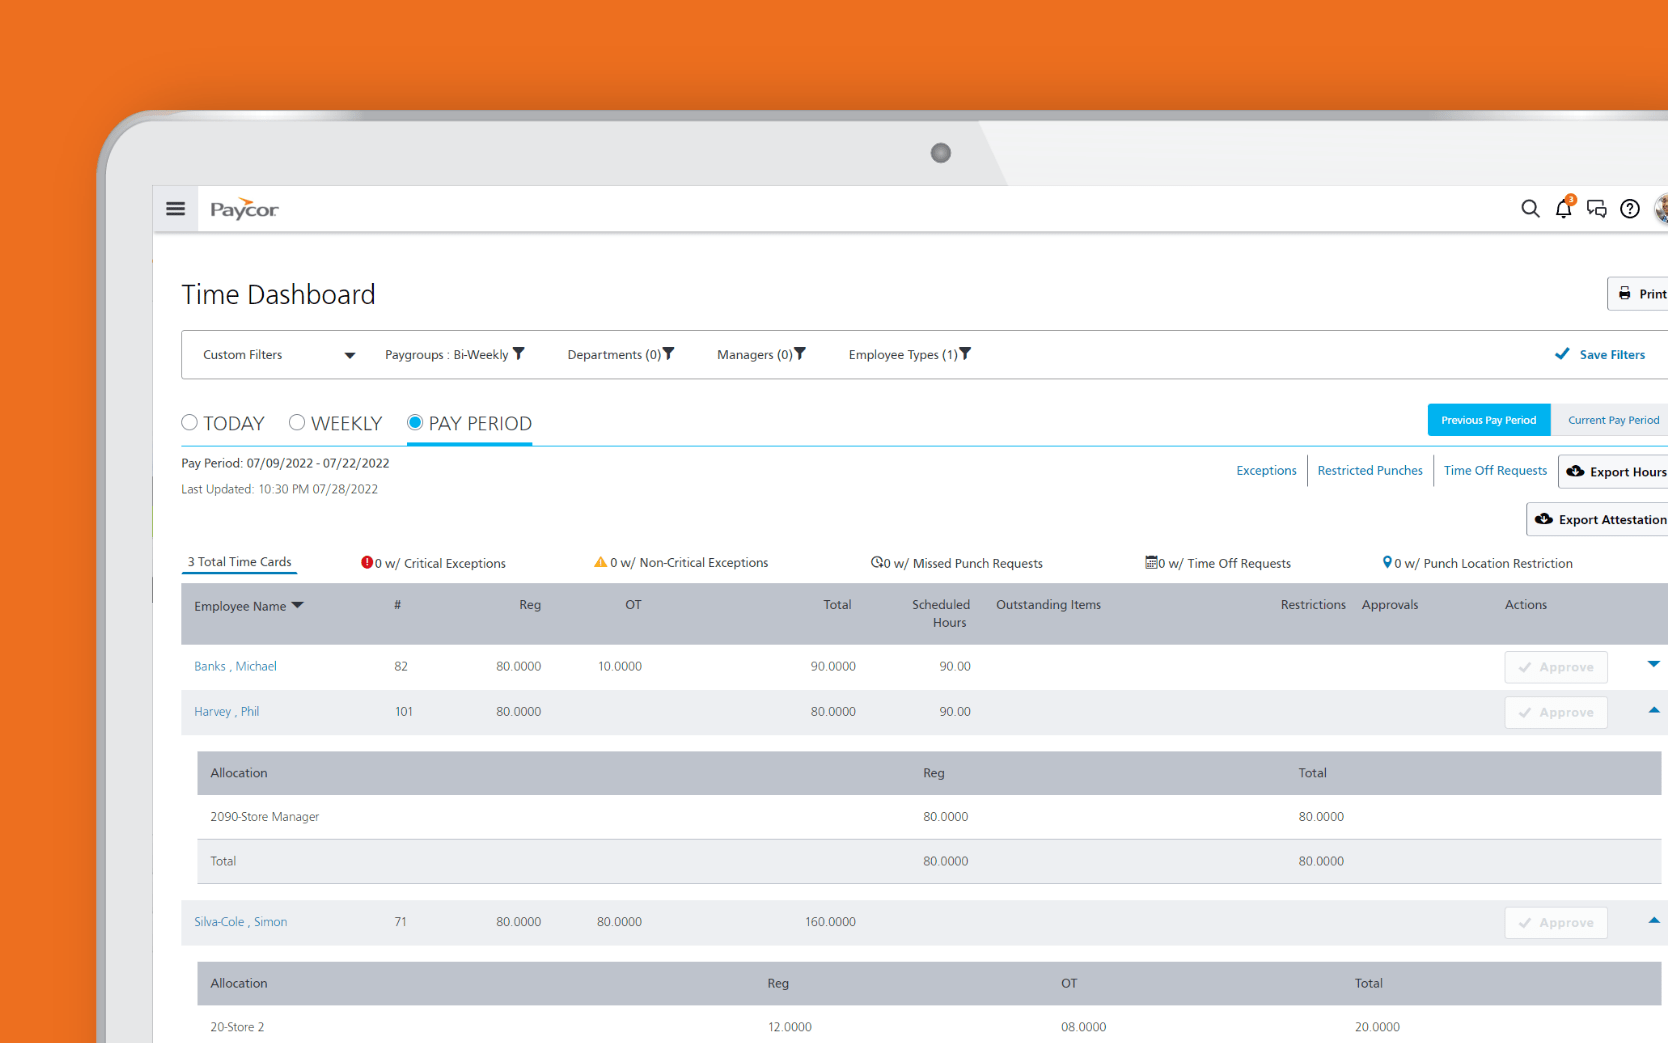Open the Exceptions link
This screenshot has width=1668, height=1043.
(x=1266, y=470)
